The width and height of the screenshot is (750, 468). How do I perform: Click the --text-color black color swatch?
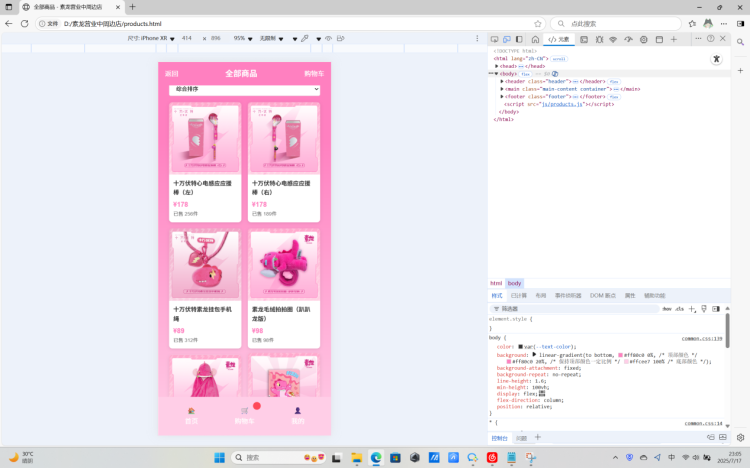click(x=520, y=347)
